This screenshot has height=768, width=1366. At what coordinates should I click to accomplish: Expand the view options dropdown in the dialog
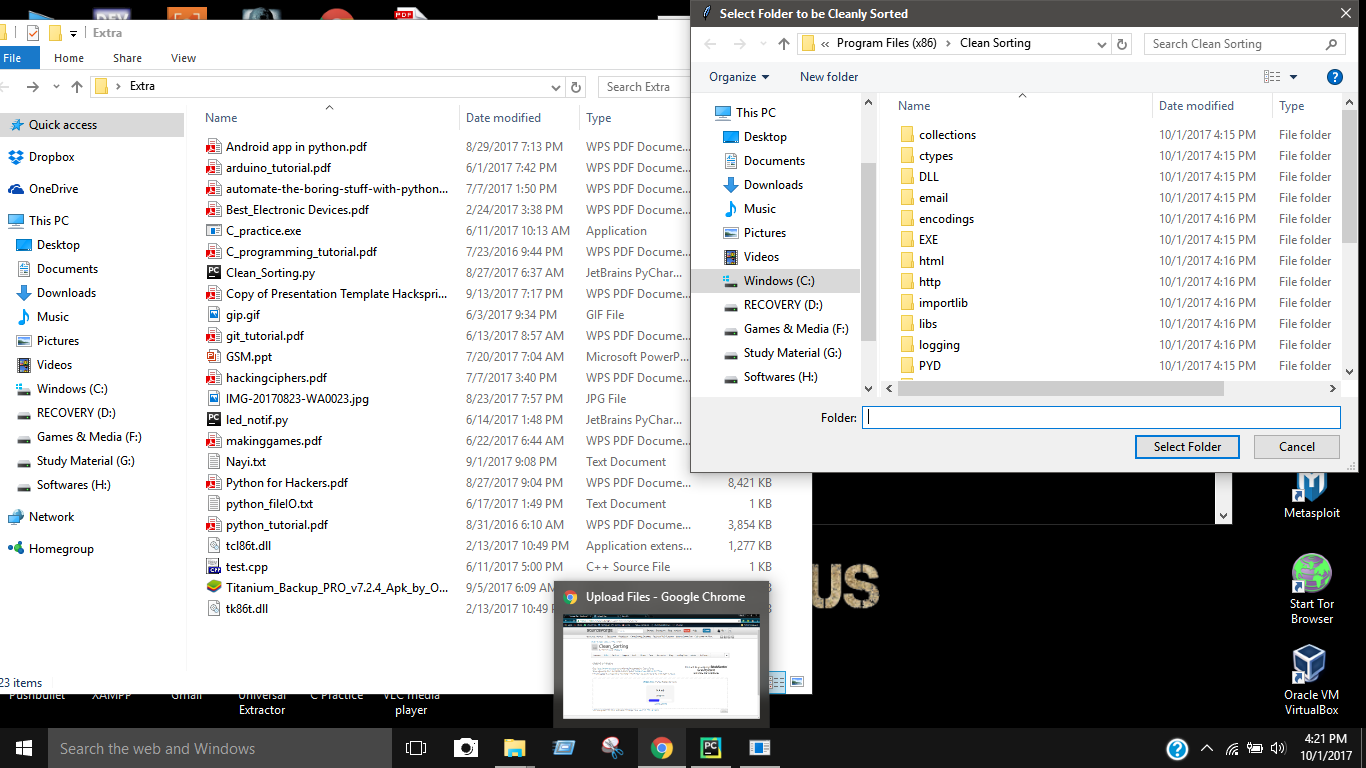[x=1293, y=77]
